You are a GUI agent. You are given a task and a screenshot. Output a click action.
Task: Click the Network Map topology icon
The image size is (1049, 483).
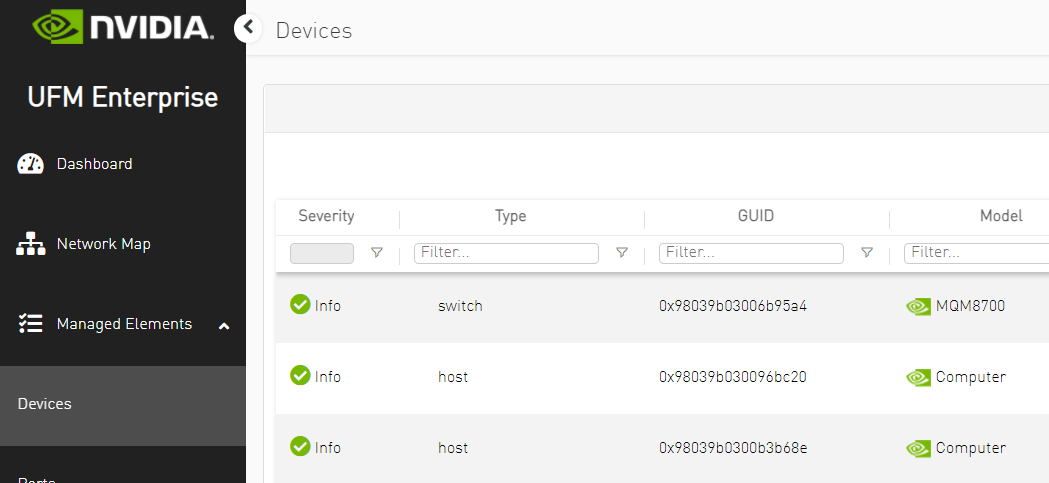tap(31, 244)
